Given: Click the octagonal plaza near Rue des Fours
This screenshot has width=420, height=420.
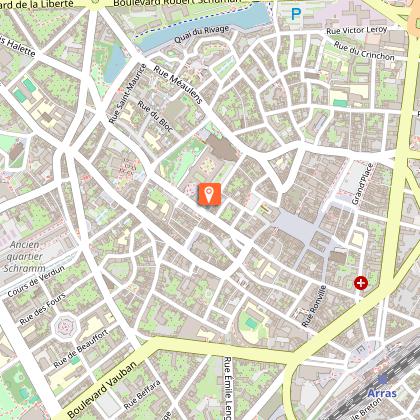Looking at the screenshot, I should pyautogui.click(x=66, y=327).
